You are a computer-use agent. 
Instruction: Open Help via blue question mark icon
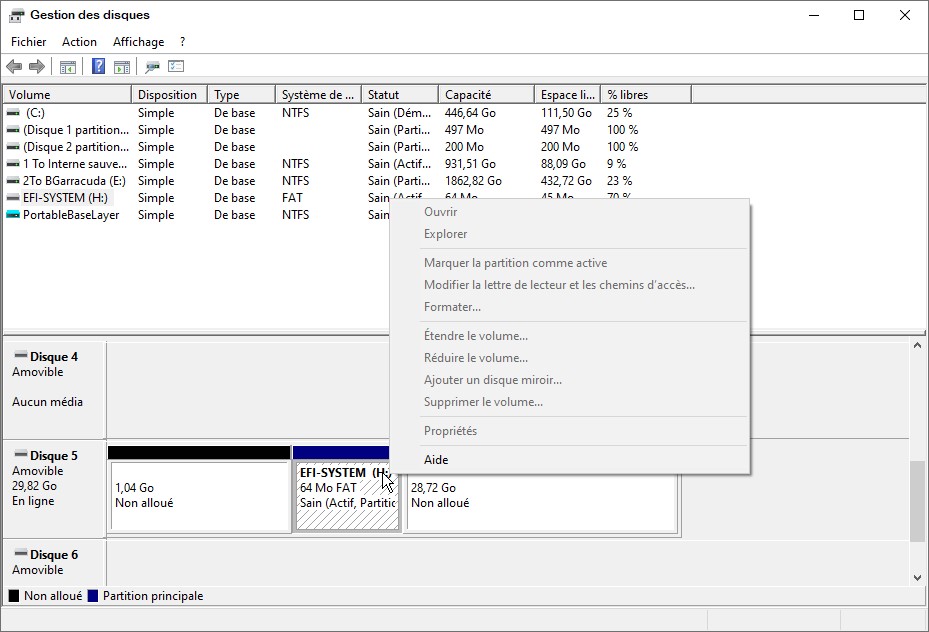98,67
